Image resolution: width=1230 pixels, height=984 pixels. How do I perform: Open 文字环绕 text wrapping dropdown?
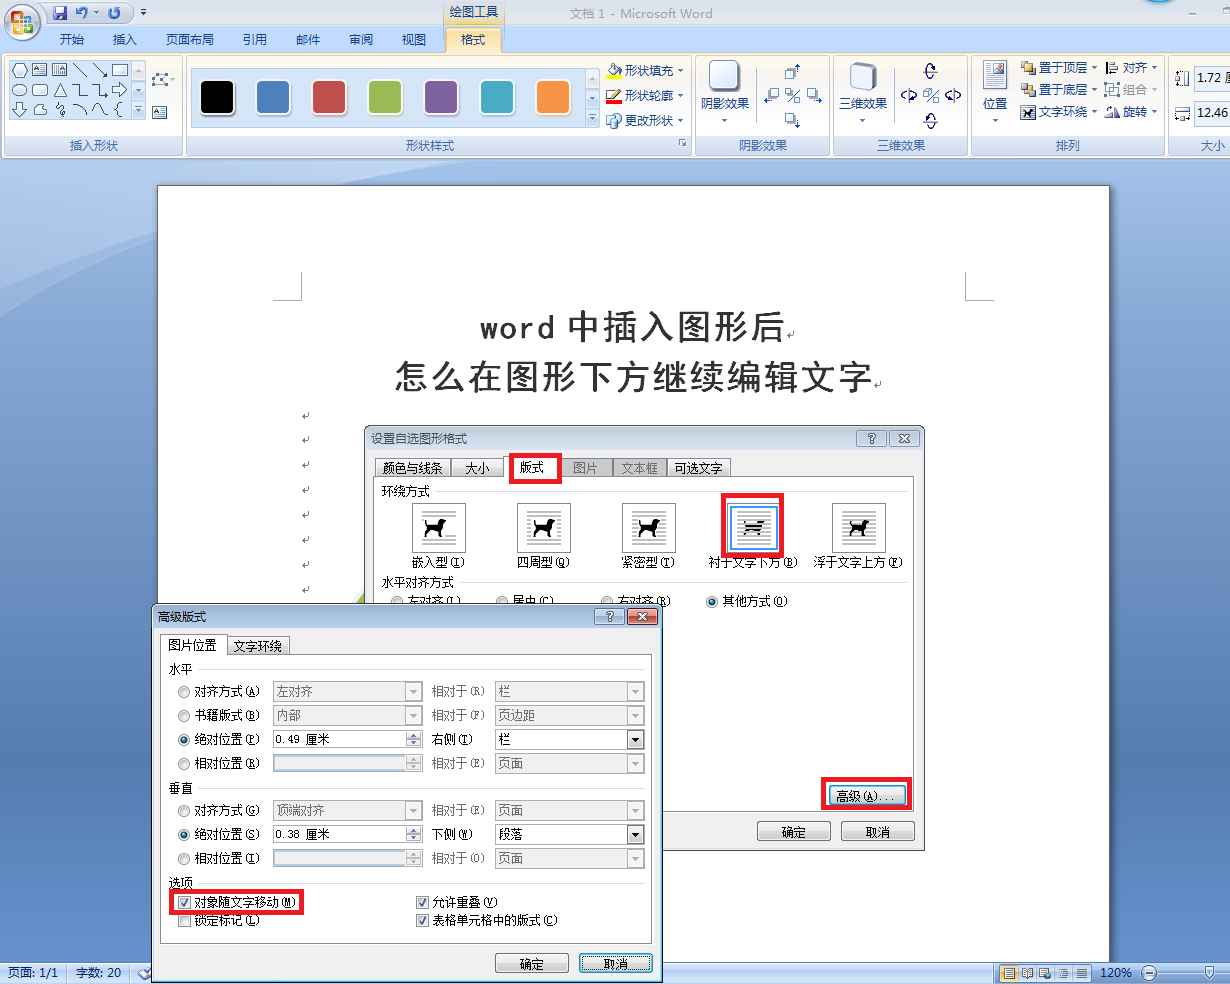[1059, 112]
